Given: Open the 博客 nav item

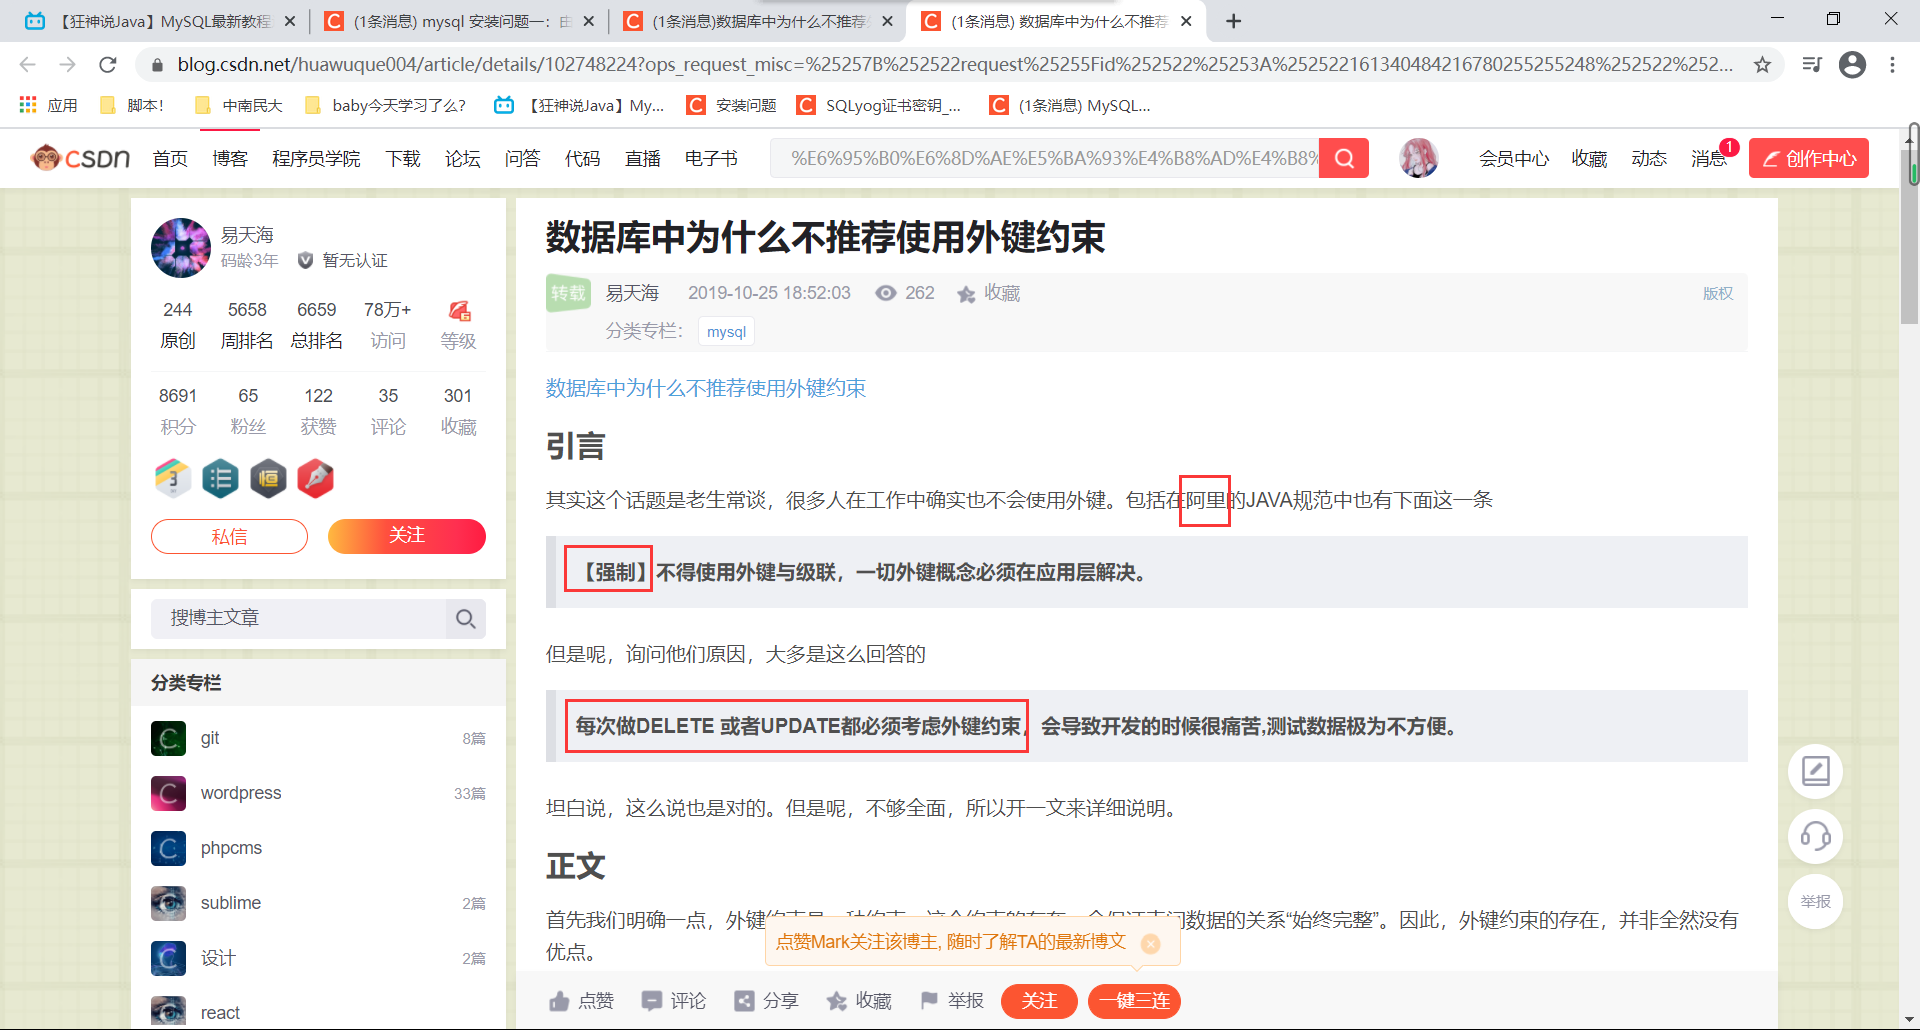Looking at the screenshot, I should click(x=230, y=158).
